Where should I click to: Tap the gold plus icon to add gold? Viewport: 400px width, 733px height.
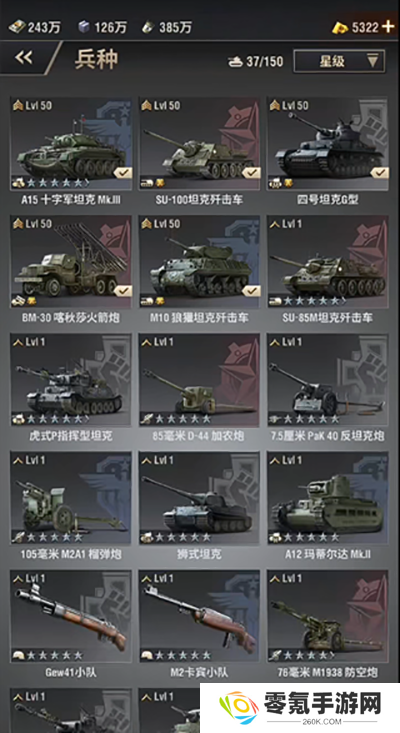point(388,27)
